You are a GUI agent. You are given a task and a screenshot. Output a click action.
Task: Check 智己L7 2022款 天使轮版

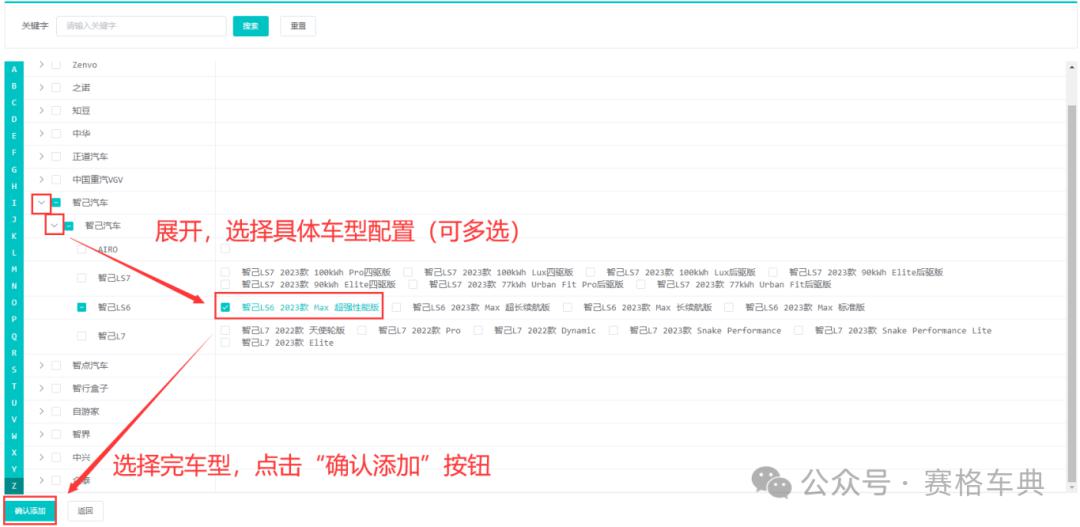225,331
